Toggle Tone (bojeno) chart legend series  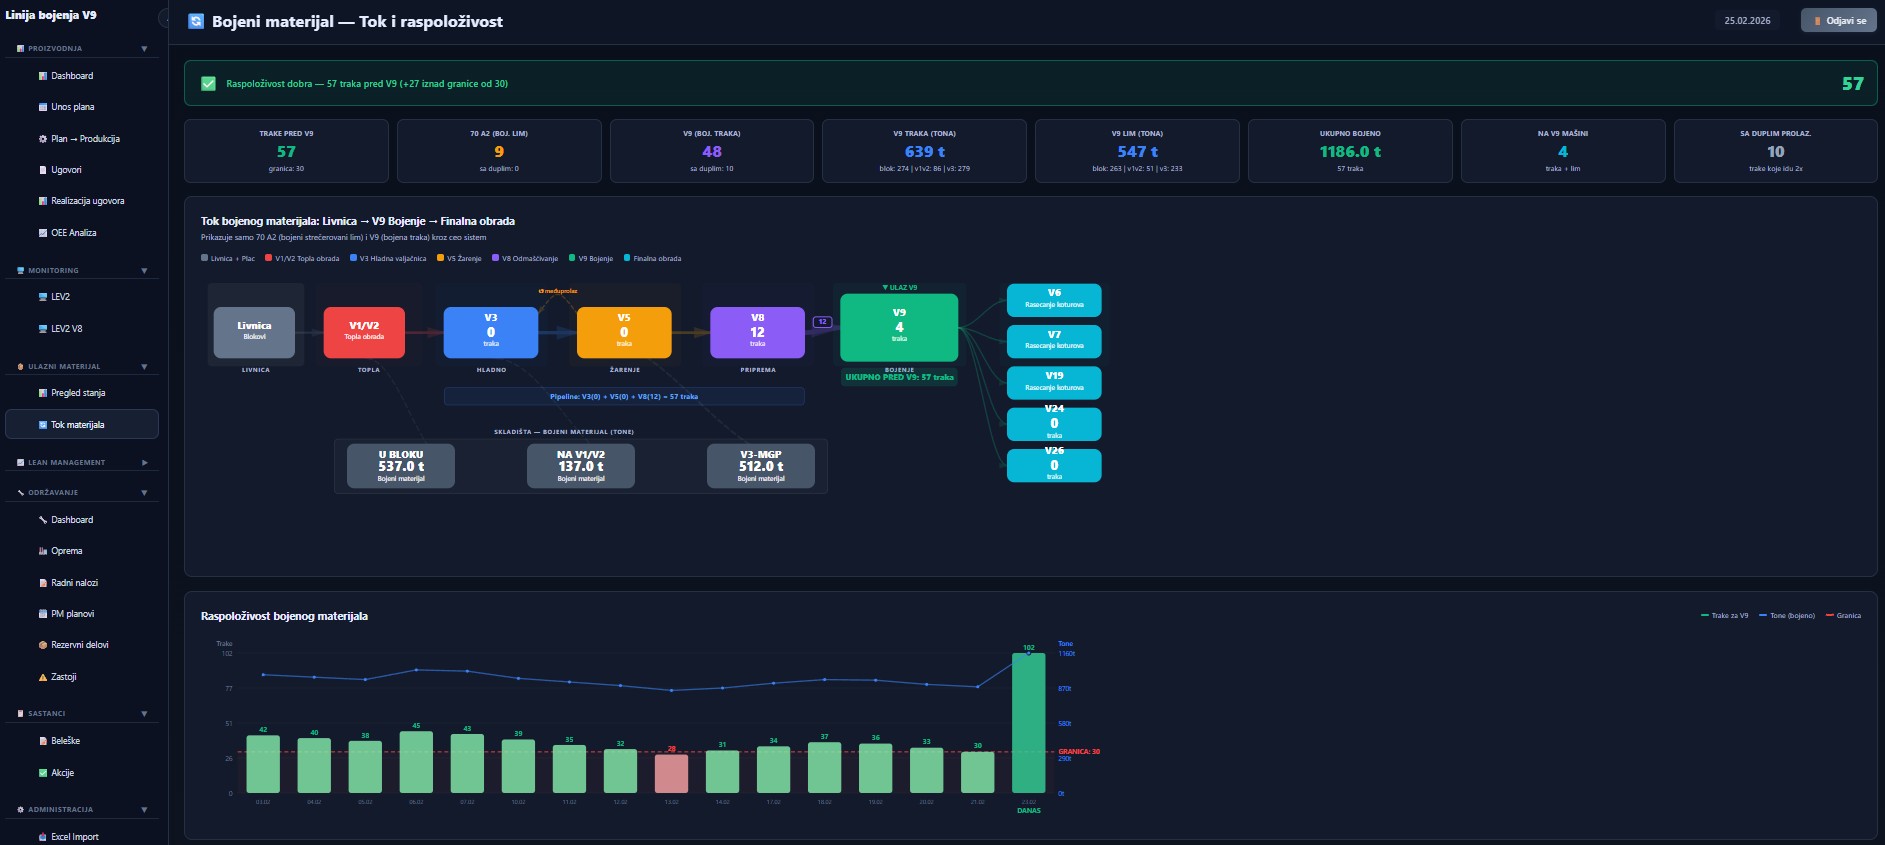pos(1787,616)
